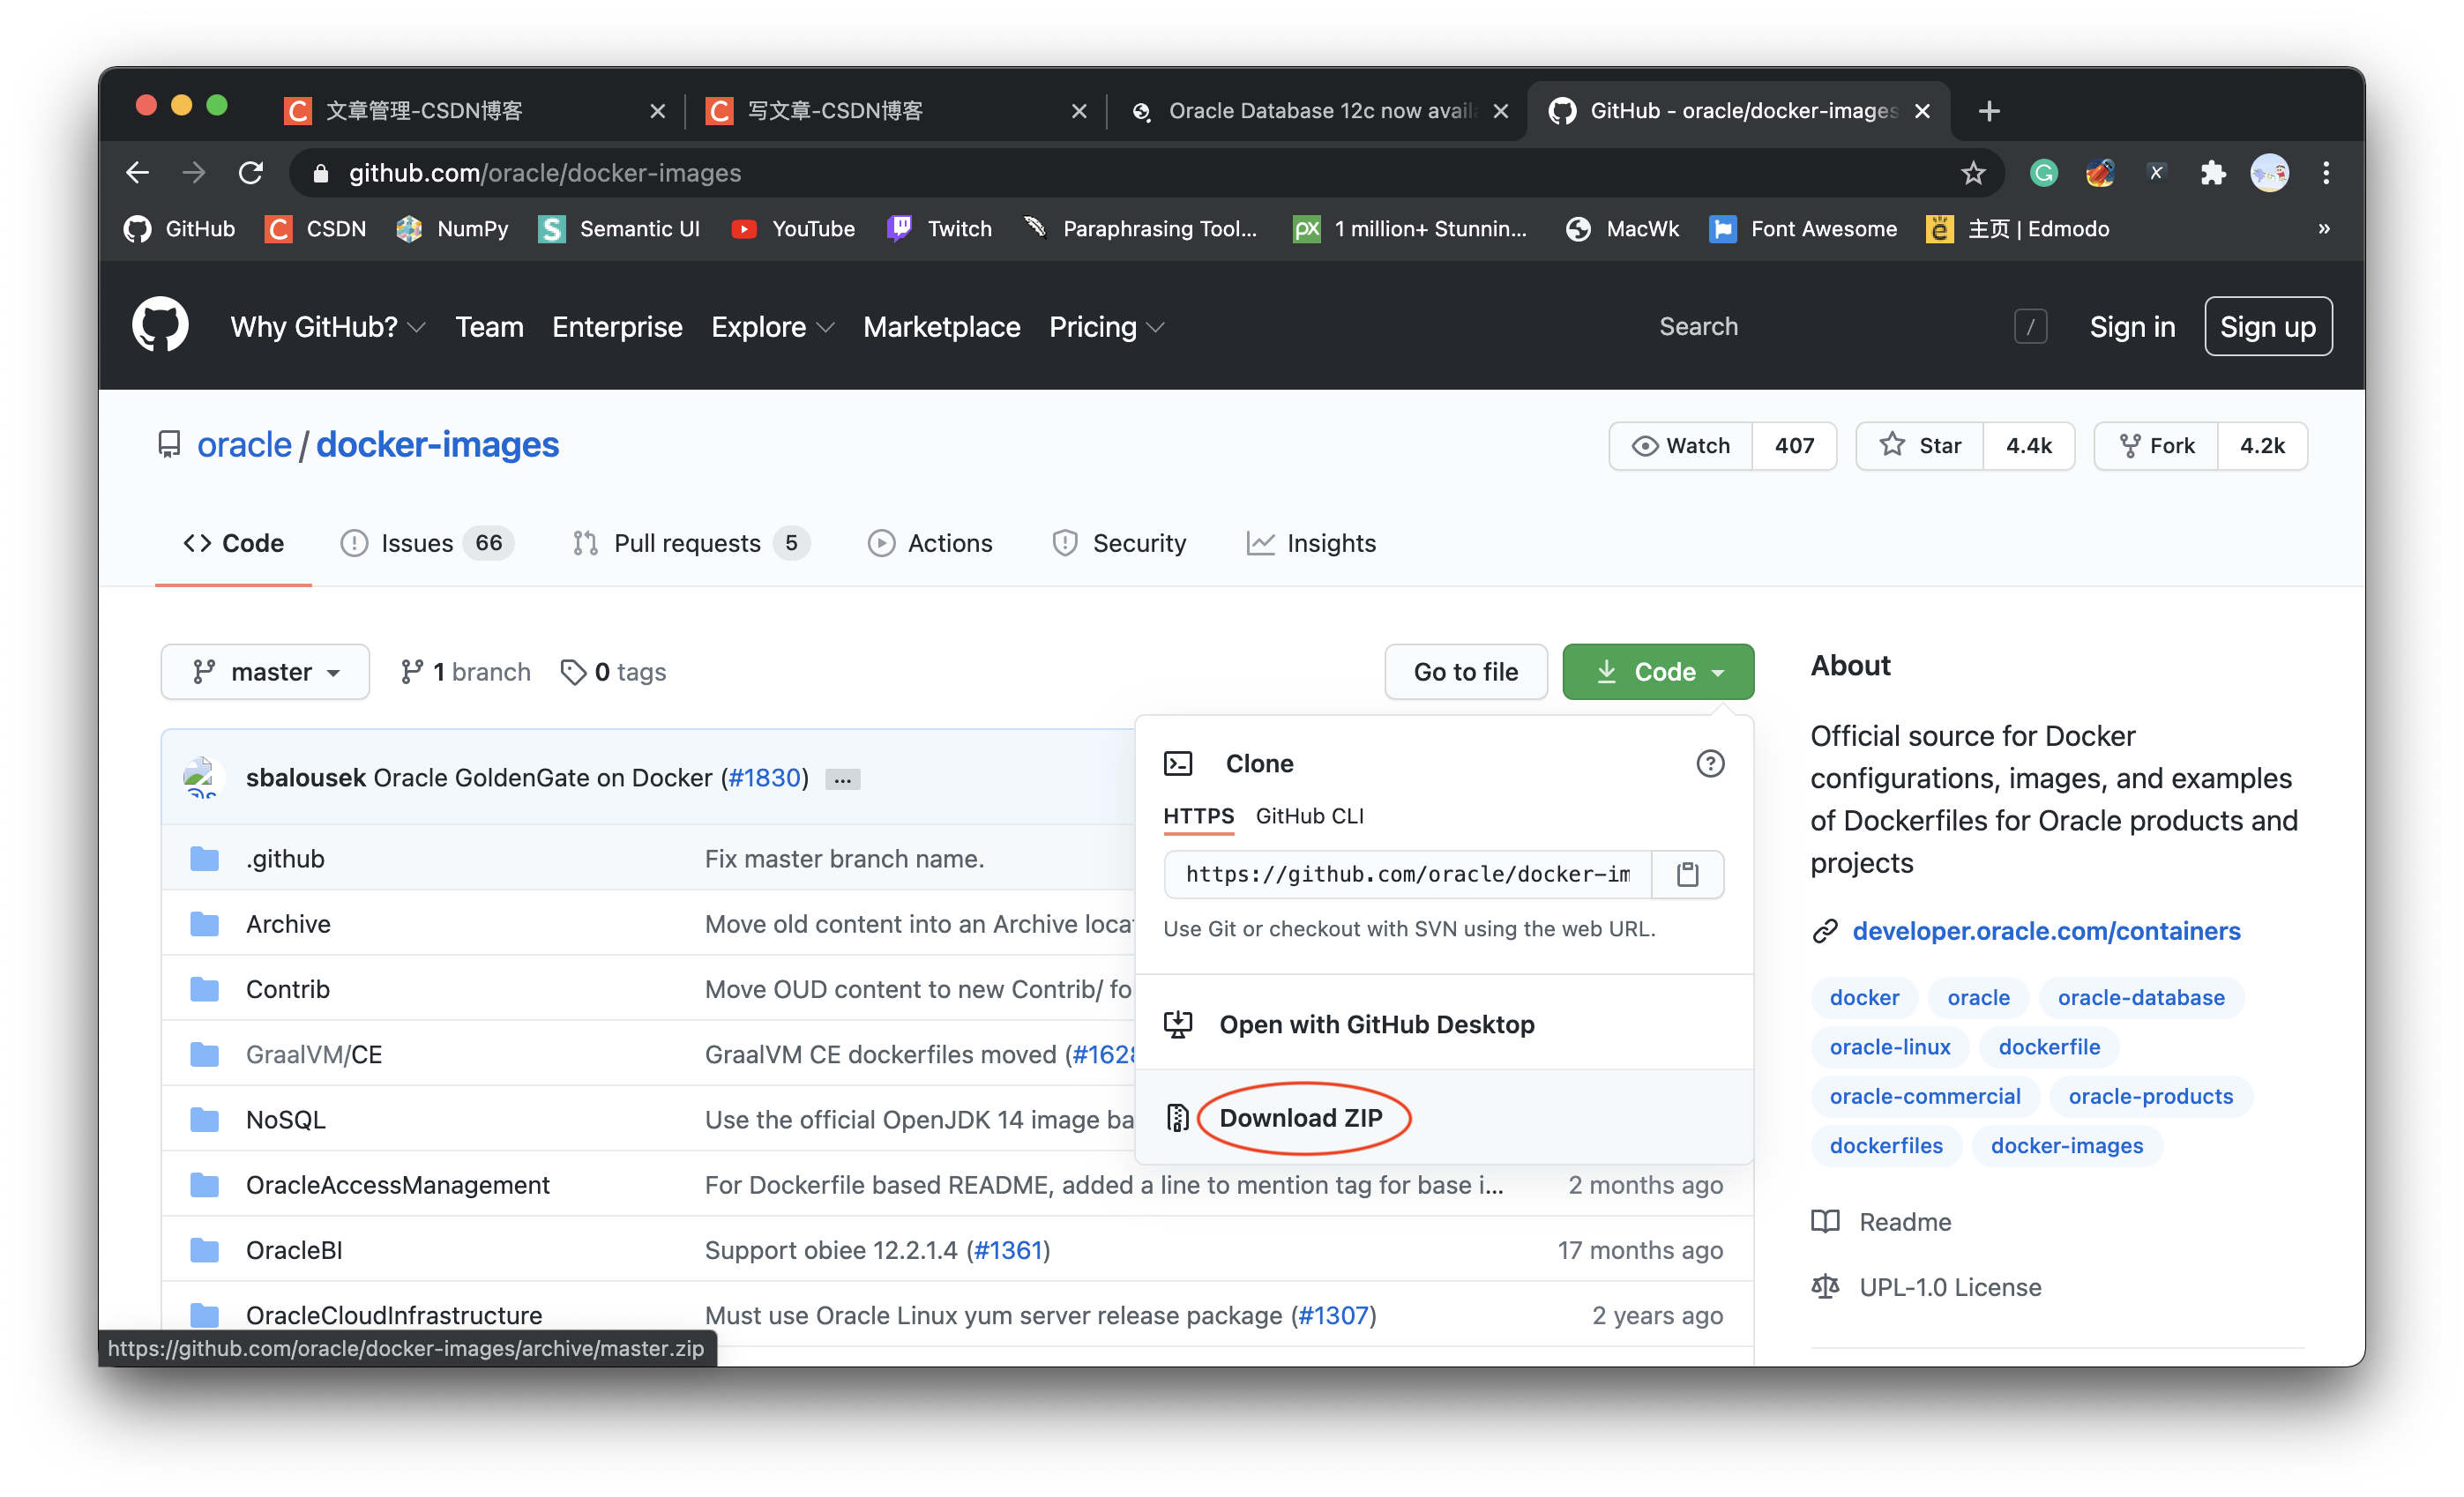The height and width of the screenshot is (1497, 2464).
Task: Copy the clone URL with clipboard icon
Action: coord(1687,874)
